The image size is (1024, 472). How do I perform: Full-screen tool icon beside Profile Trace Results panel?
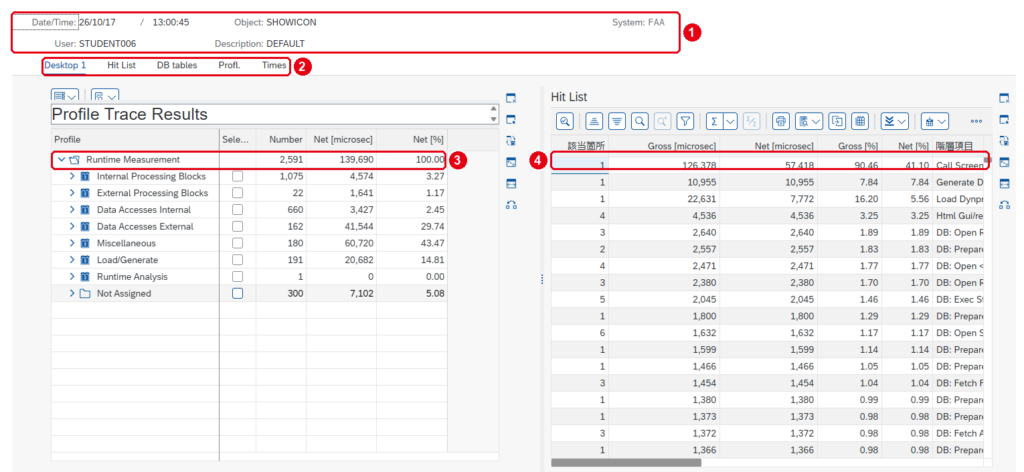511,163
